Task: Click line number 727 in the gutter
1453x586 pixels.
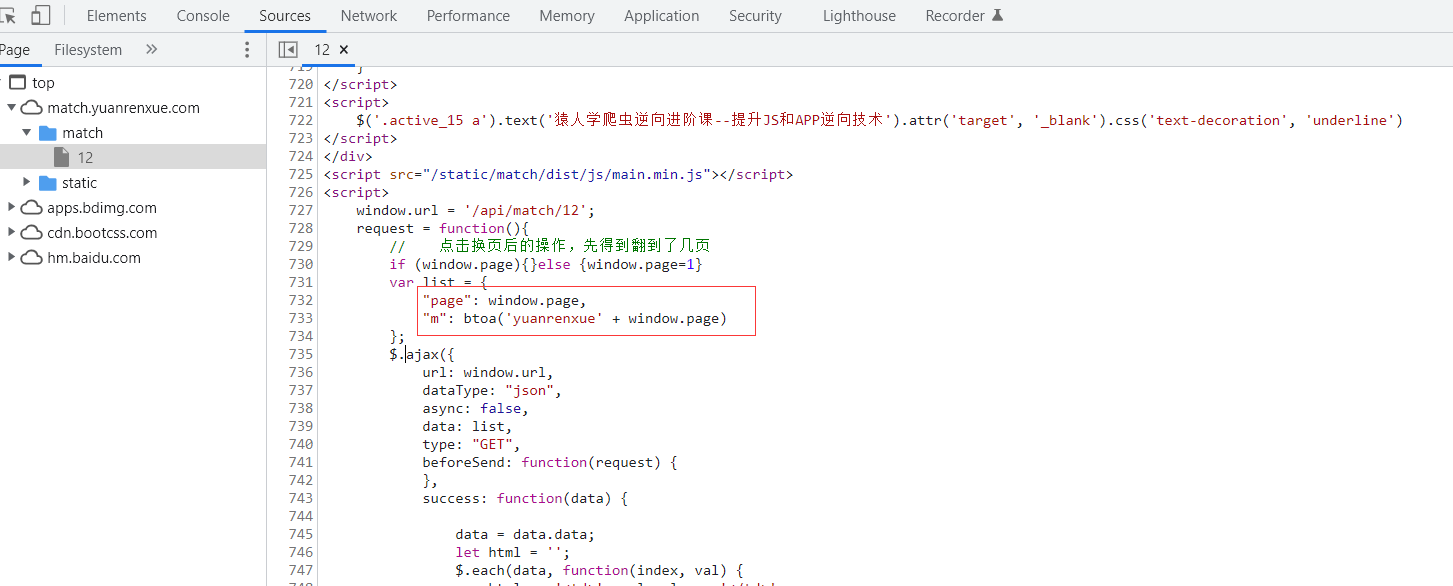Action: (x=300, y=210)
